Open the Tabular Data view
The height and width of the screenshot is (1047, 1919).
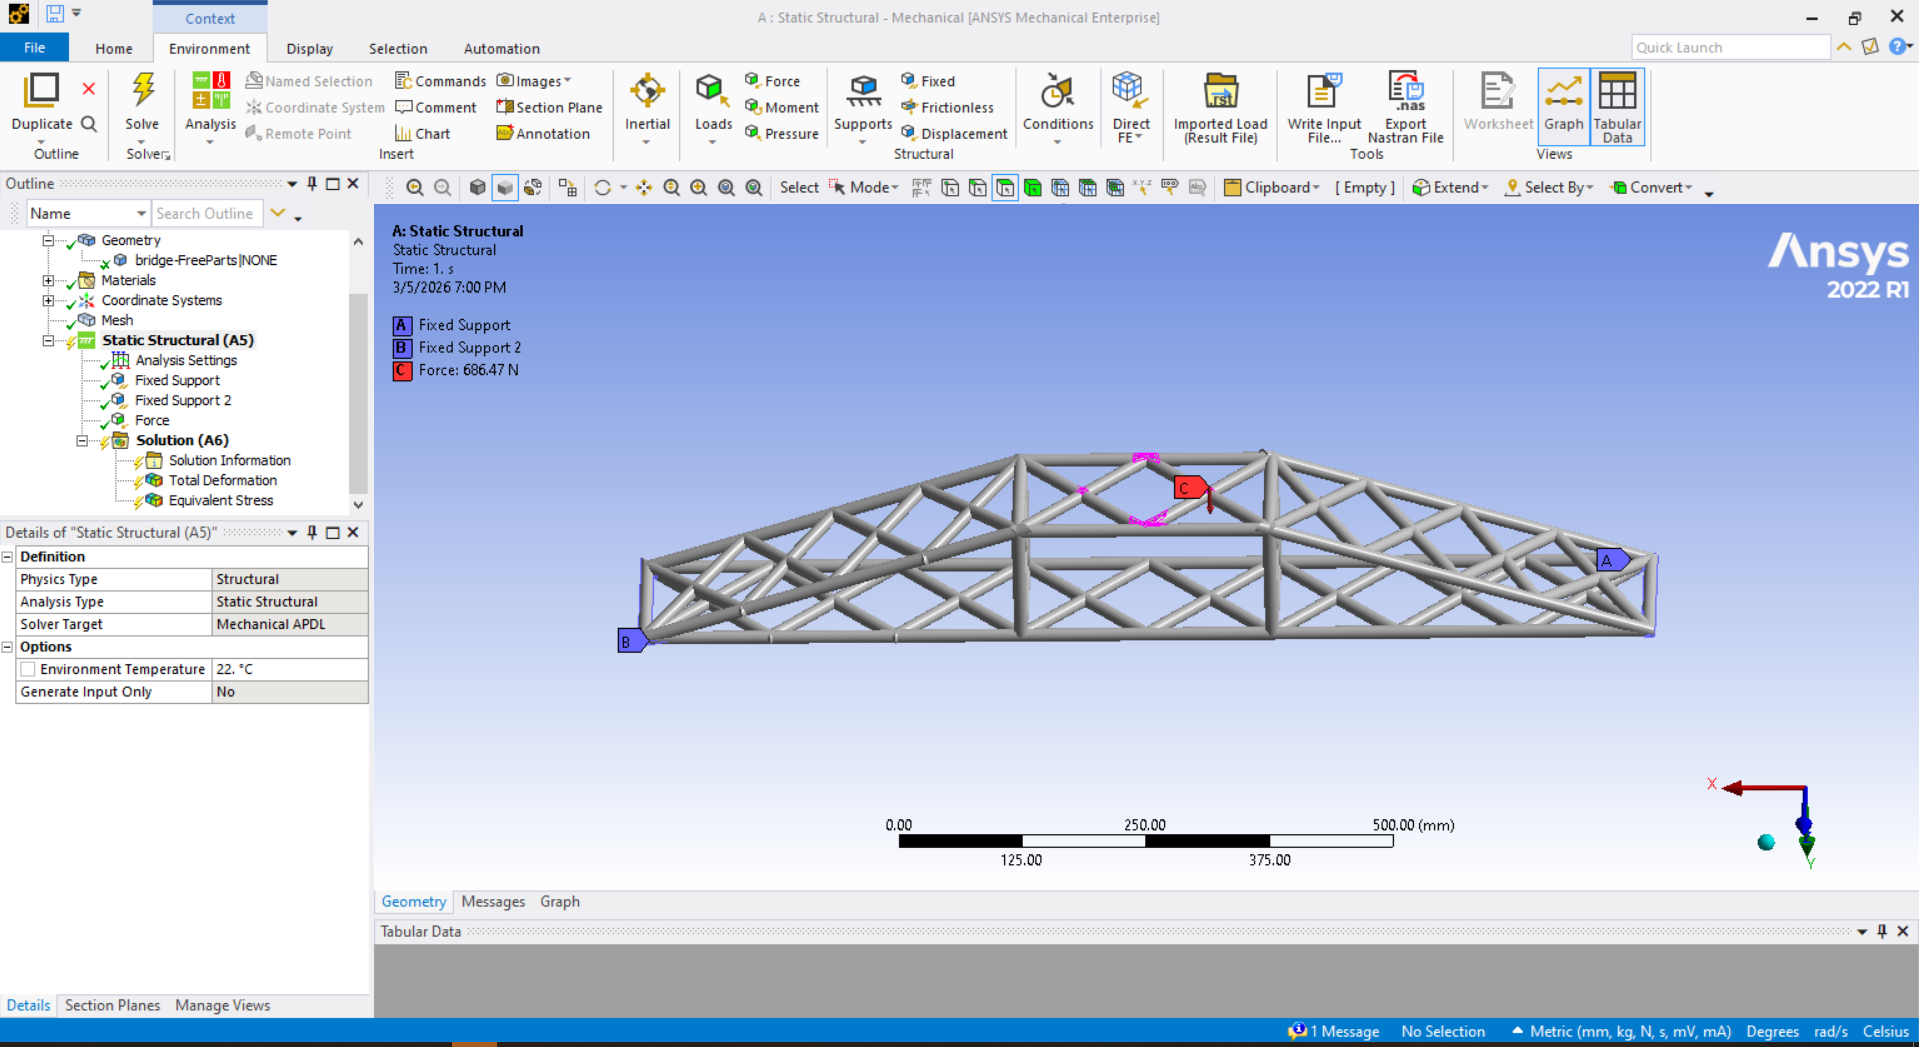(1616, 105)
